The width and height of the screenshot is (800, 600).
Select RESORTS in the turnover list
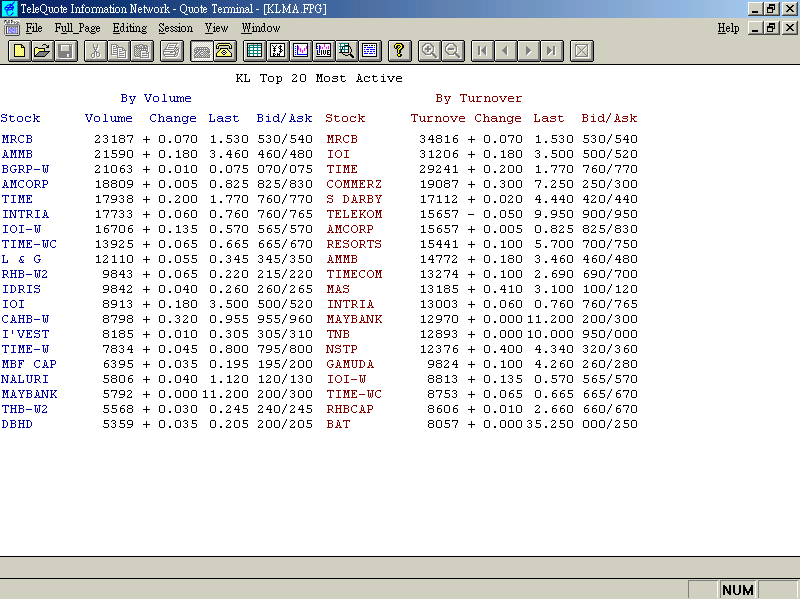(354, 244)
